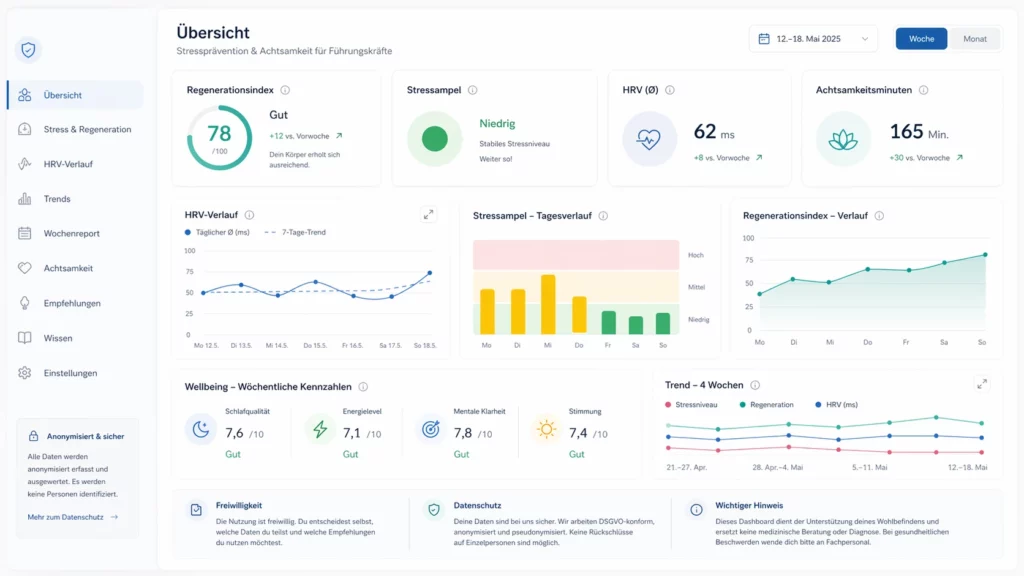Screen dimensions: 1024x576
Task: Switch view to Monat
Action: [x=974, y=38]
